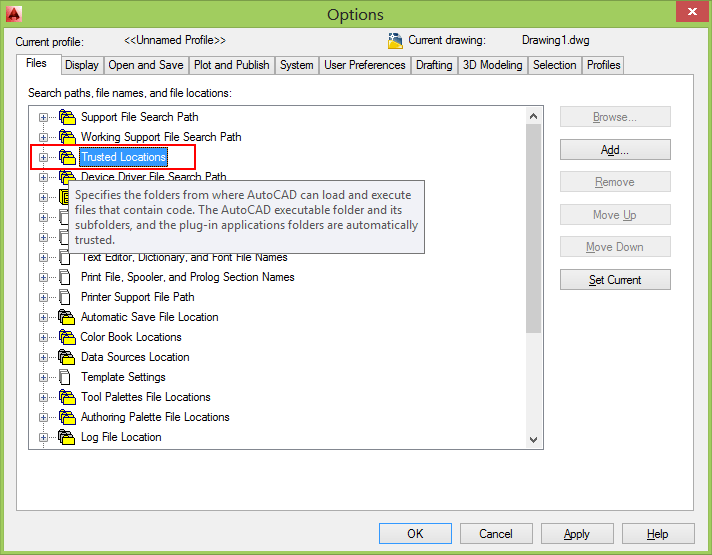Image resolution: width=712 pixels, height=555 pixels.
Task: Switch to the Drafting tab
Action: [434, 65]
